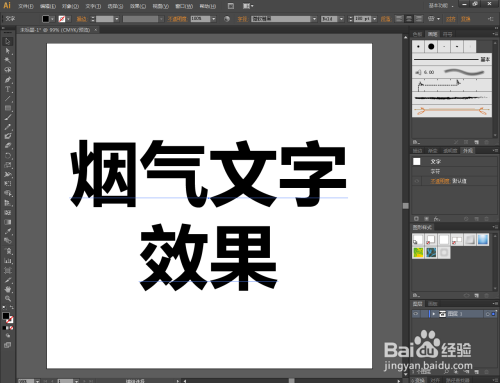Select the Free Transform tool
Viewport: 500px width, 383px height.
8,184
